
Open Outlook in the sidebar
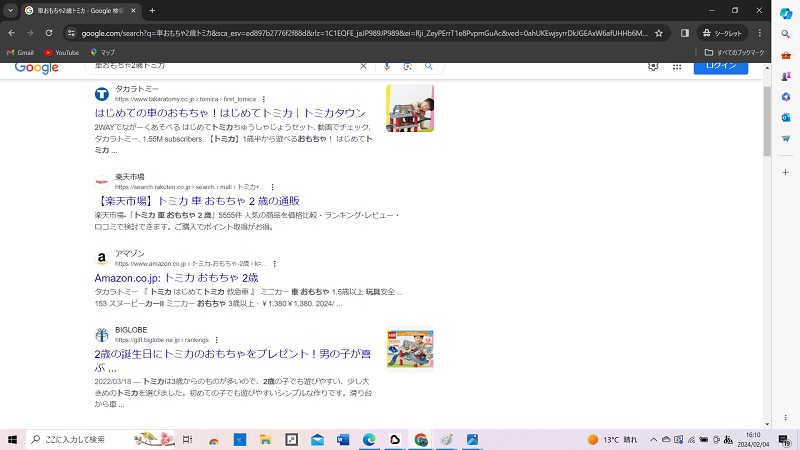point(786,118)
